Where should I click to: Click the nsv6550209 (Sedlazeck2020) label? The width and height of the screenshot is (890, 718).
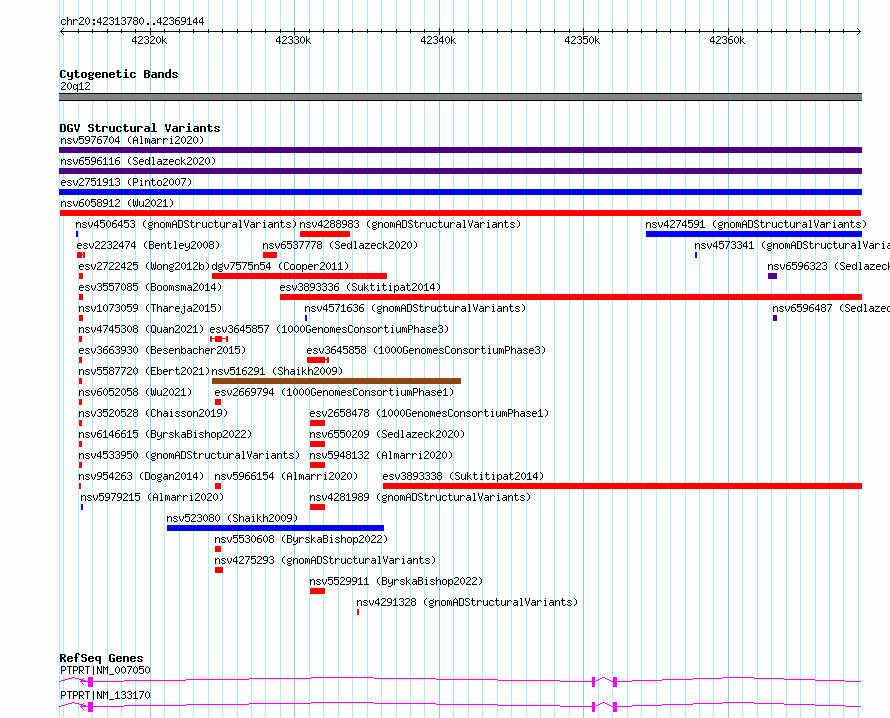point(387,434)
